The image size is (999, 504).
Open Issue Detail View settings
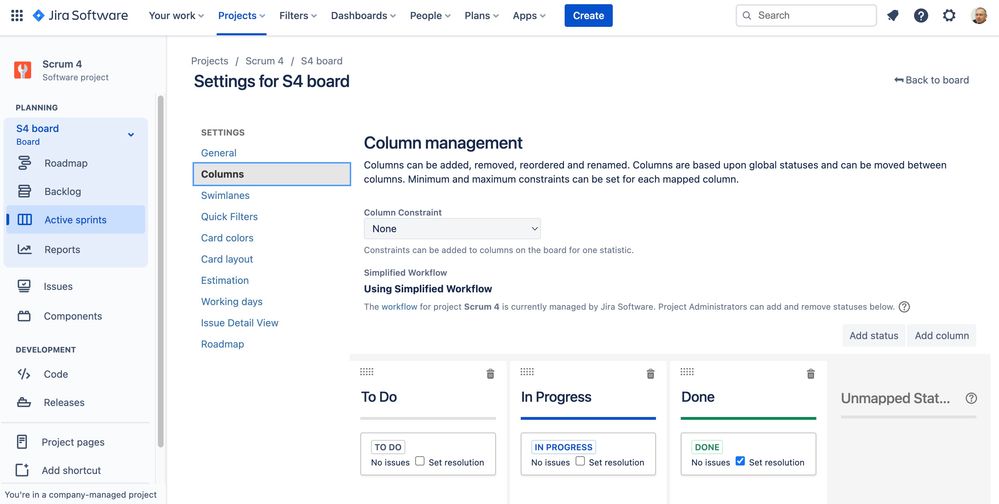coord(240,323)
